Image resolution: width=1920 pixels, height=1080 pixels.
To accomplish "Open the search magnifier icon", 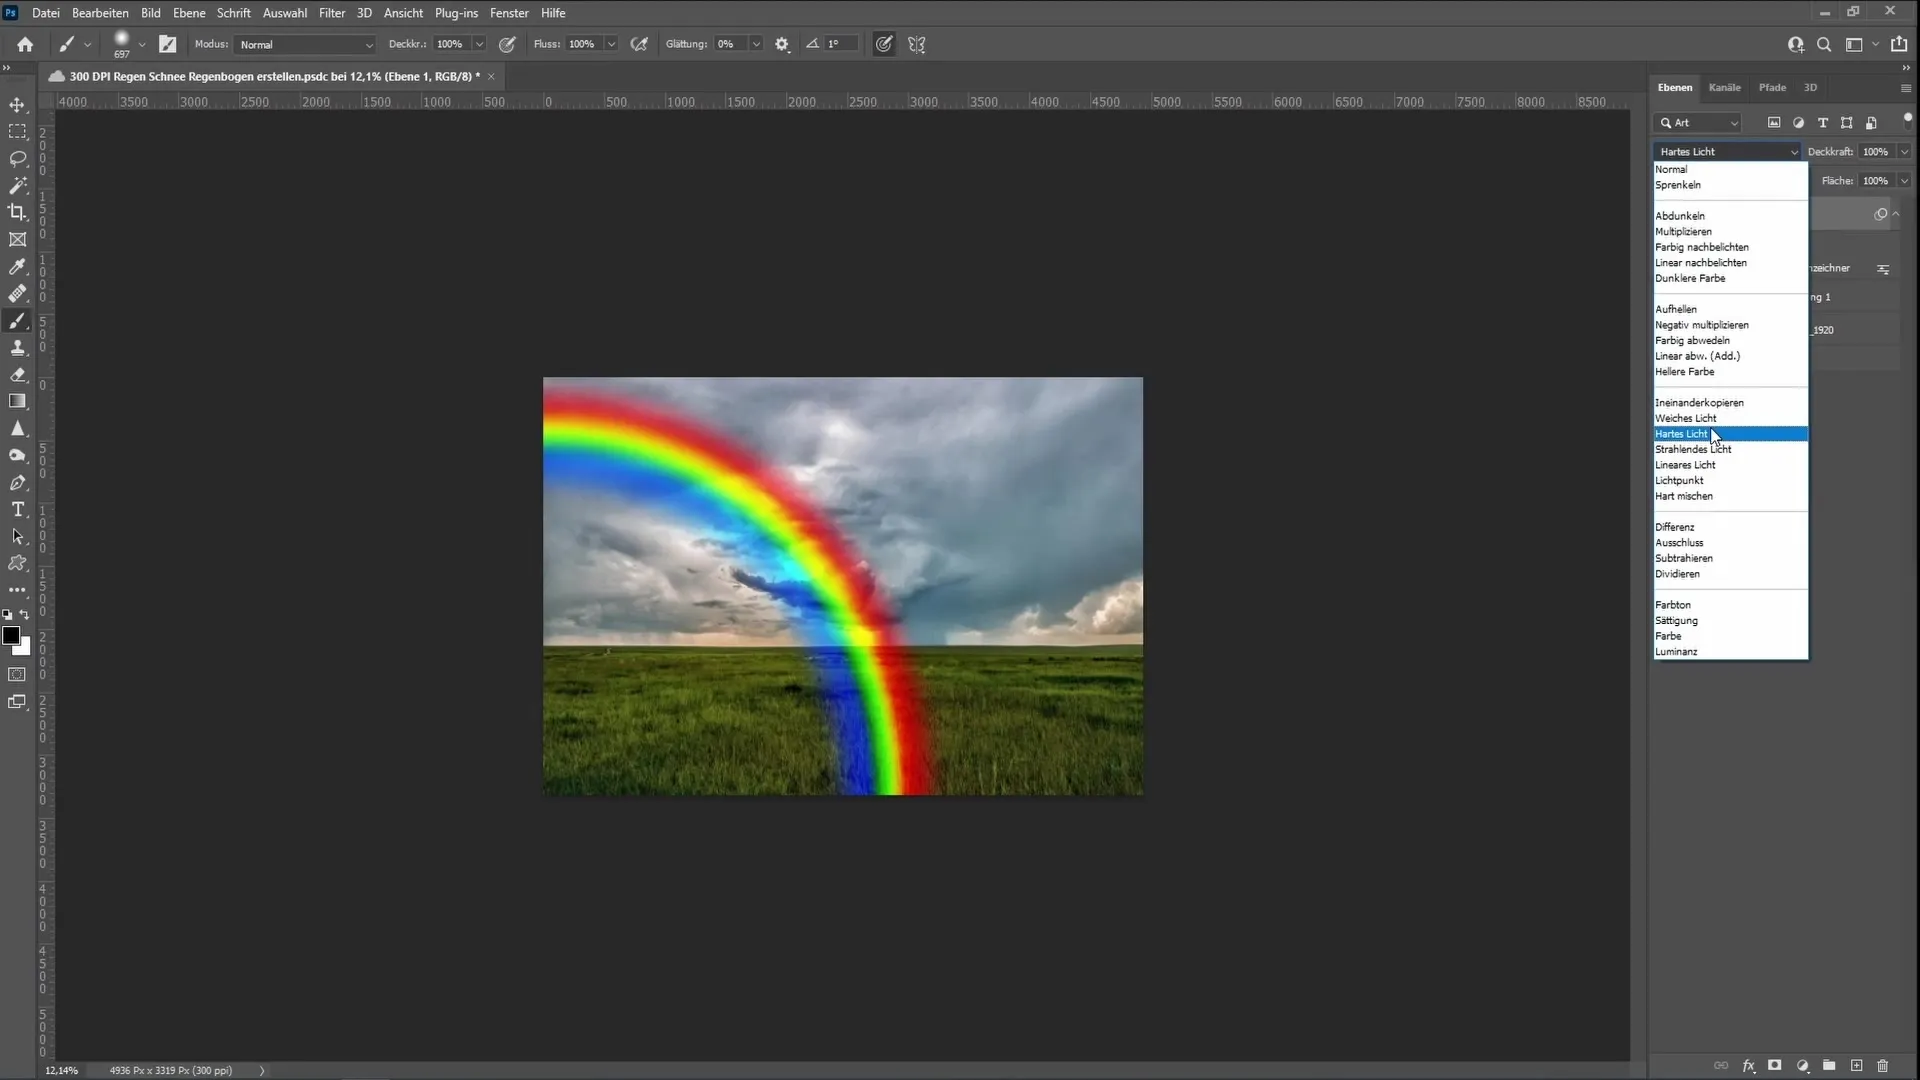I will [x=1824, y=44].
